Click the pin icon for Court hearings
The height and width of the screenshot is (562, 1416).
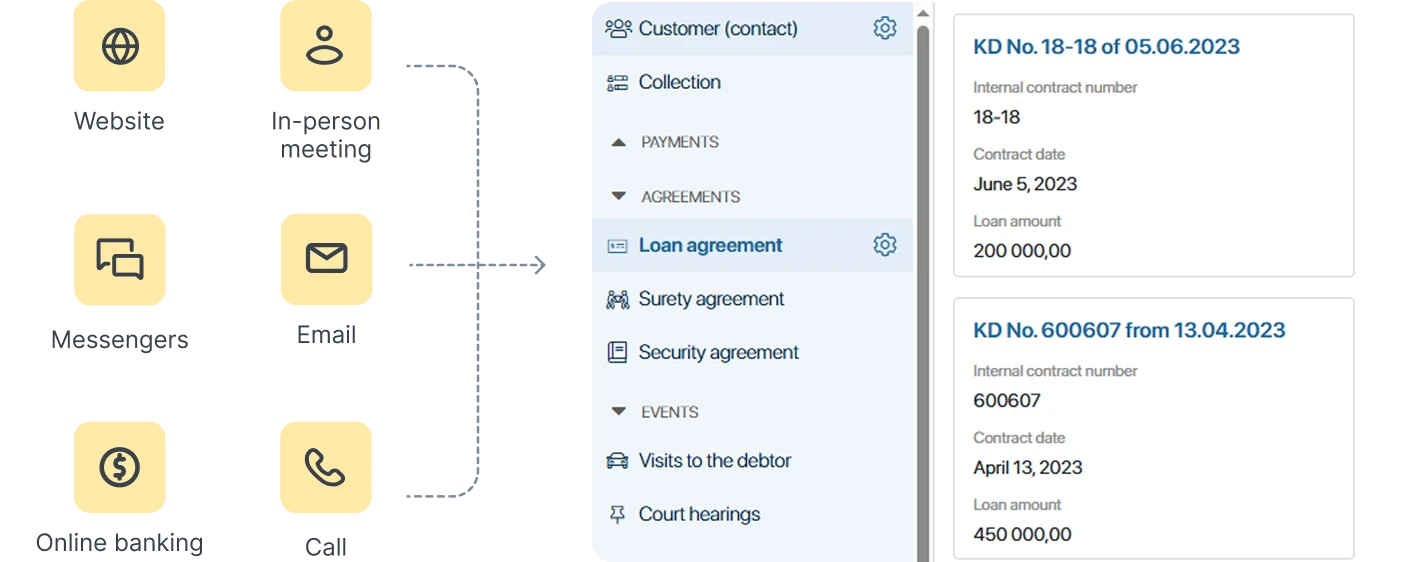coord(618,515)
